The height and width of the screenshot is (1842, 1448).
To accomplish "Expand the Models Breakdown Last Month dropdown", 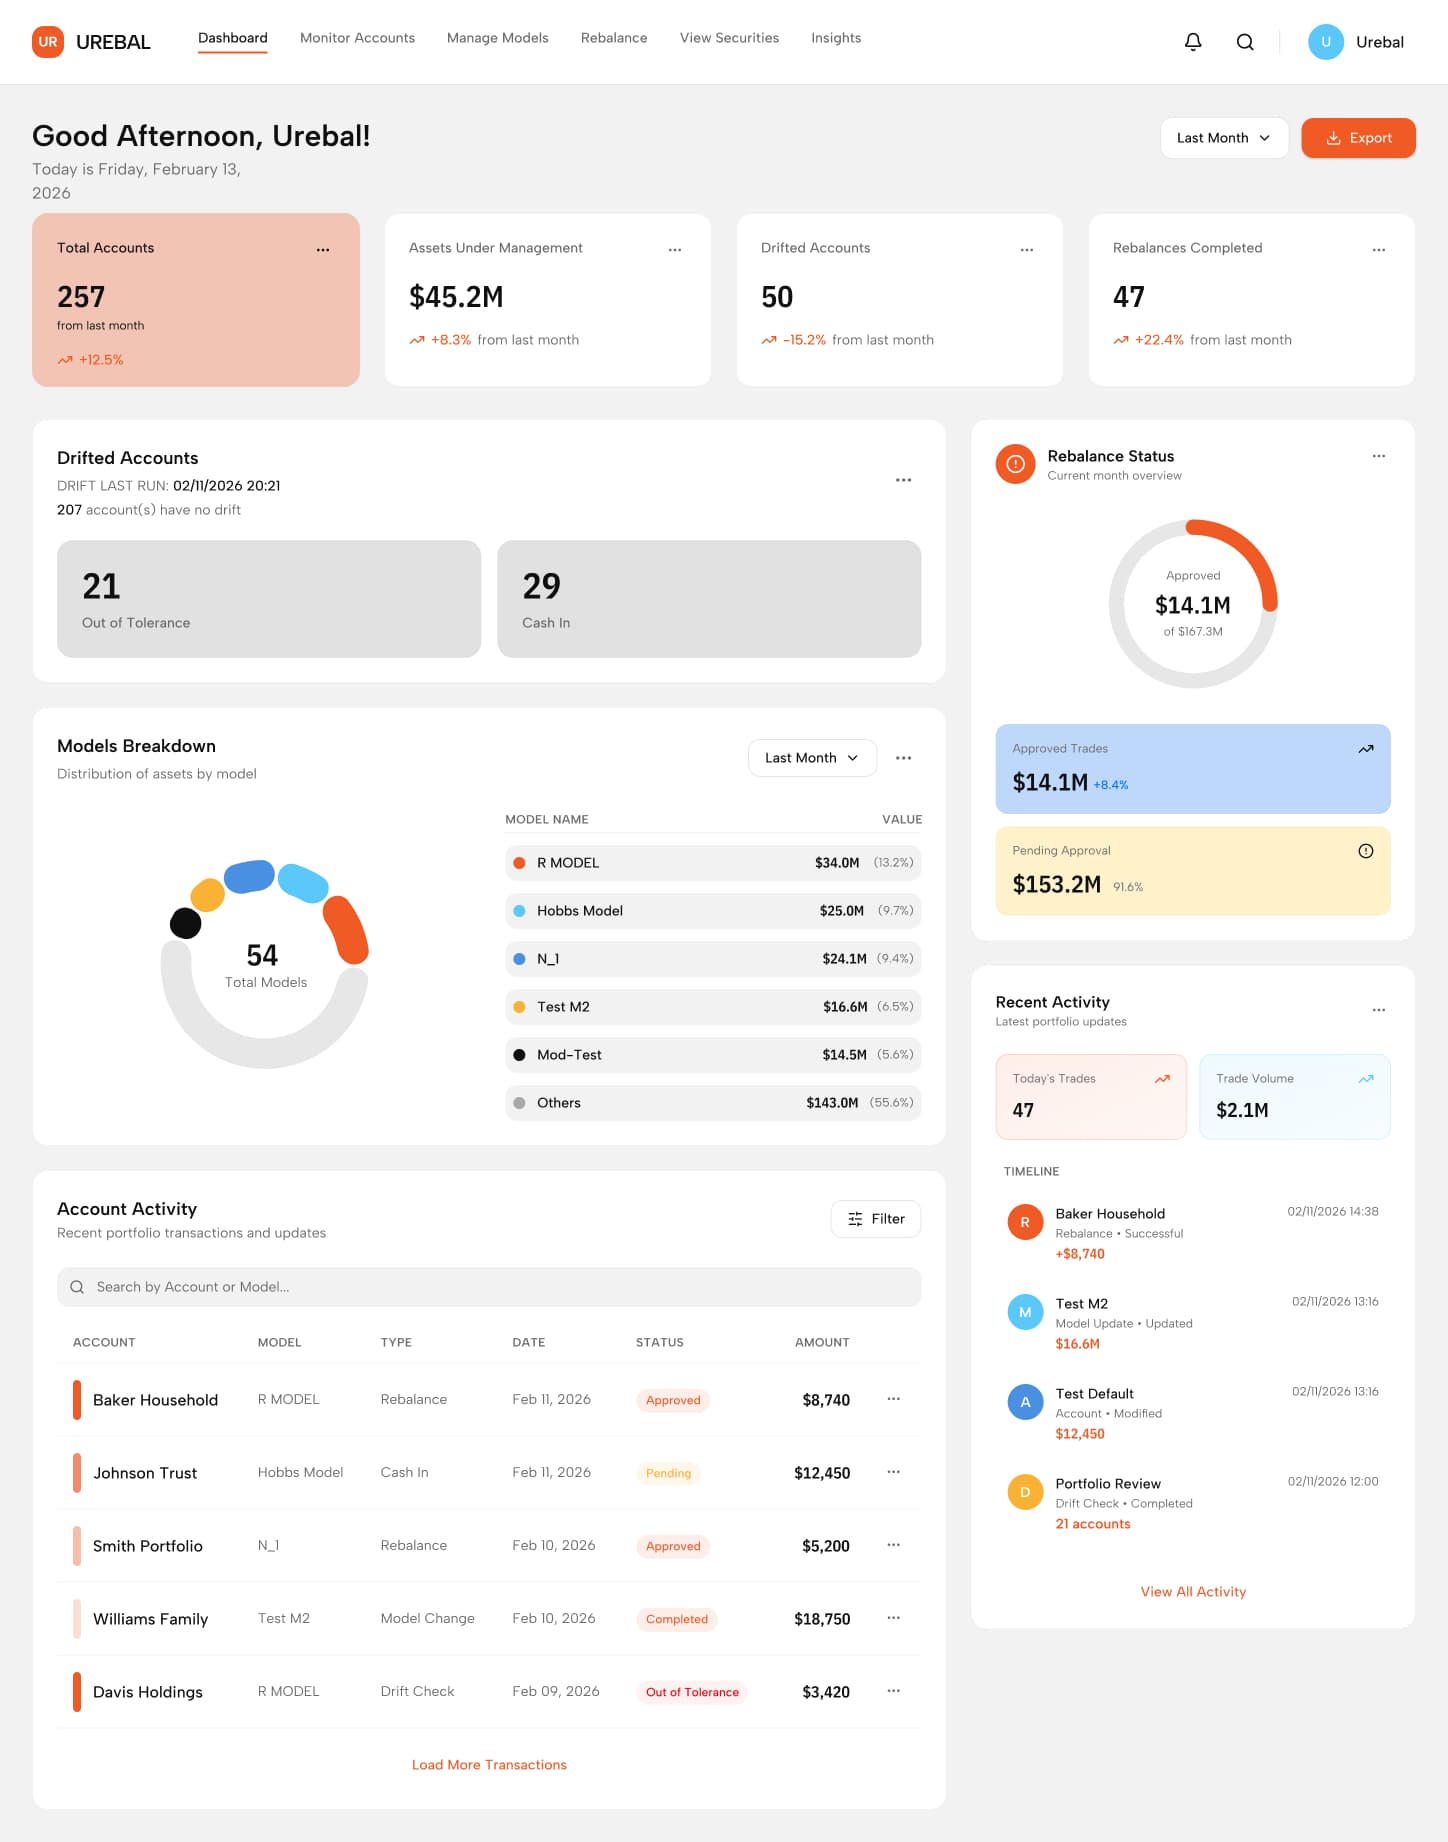I will [812, 758].
